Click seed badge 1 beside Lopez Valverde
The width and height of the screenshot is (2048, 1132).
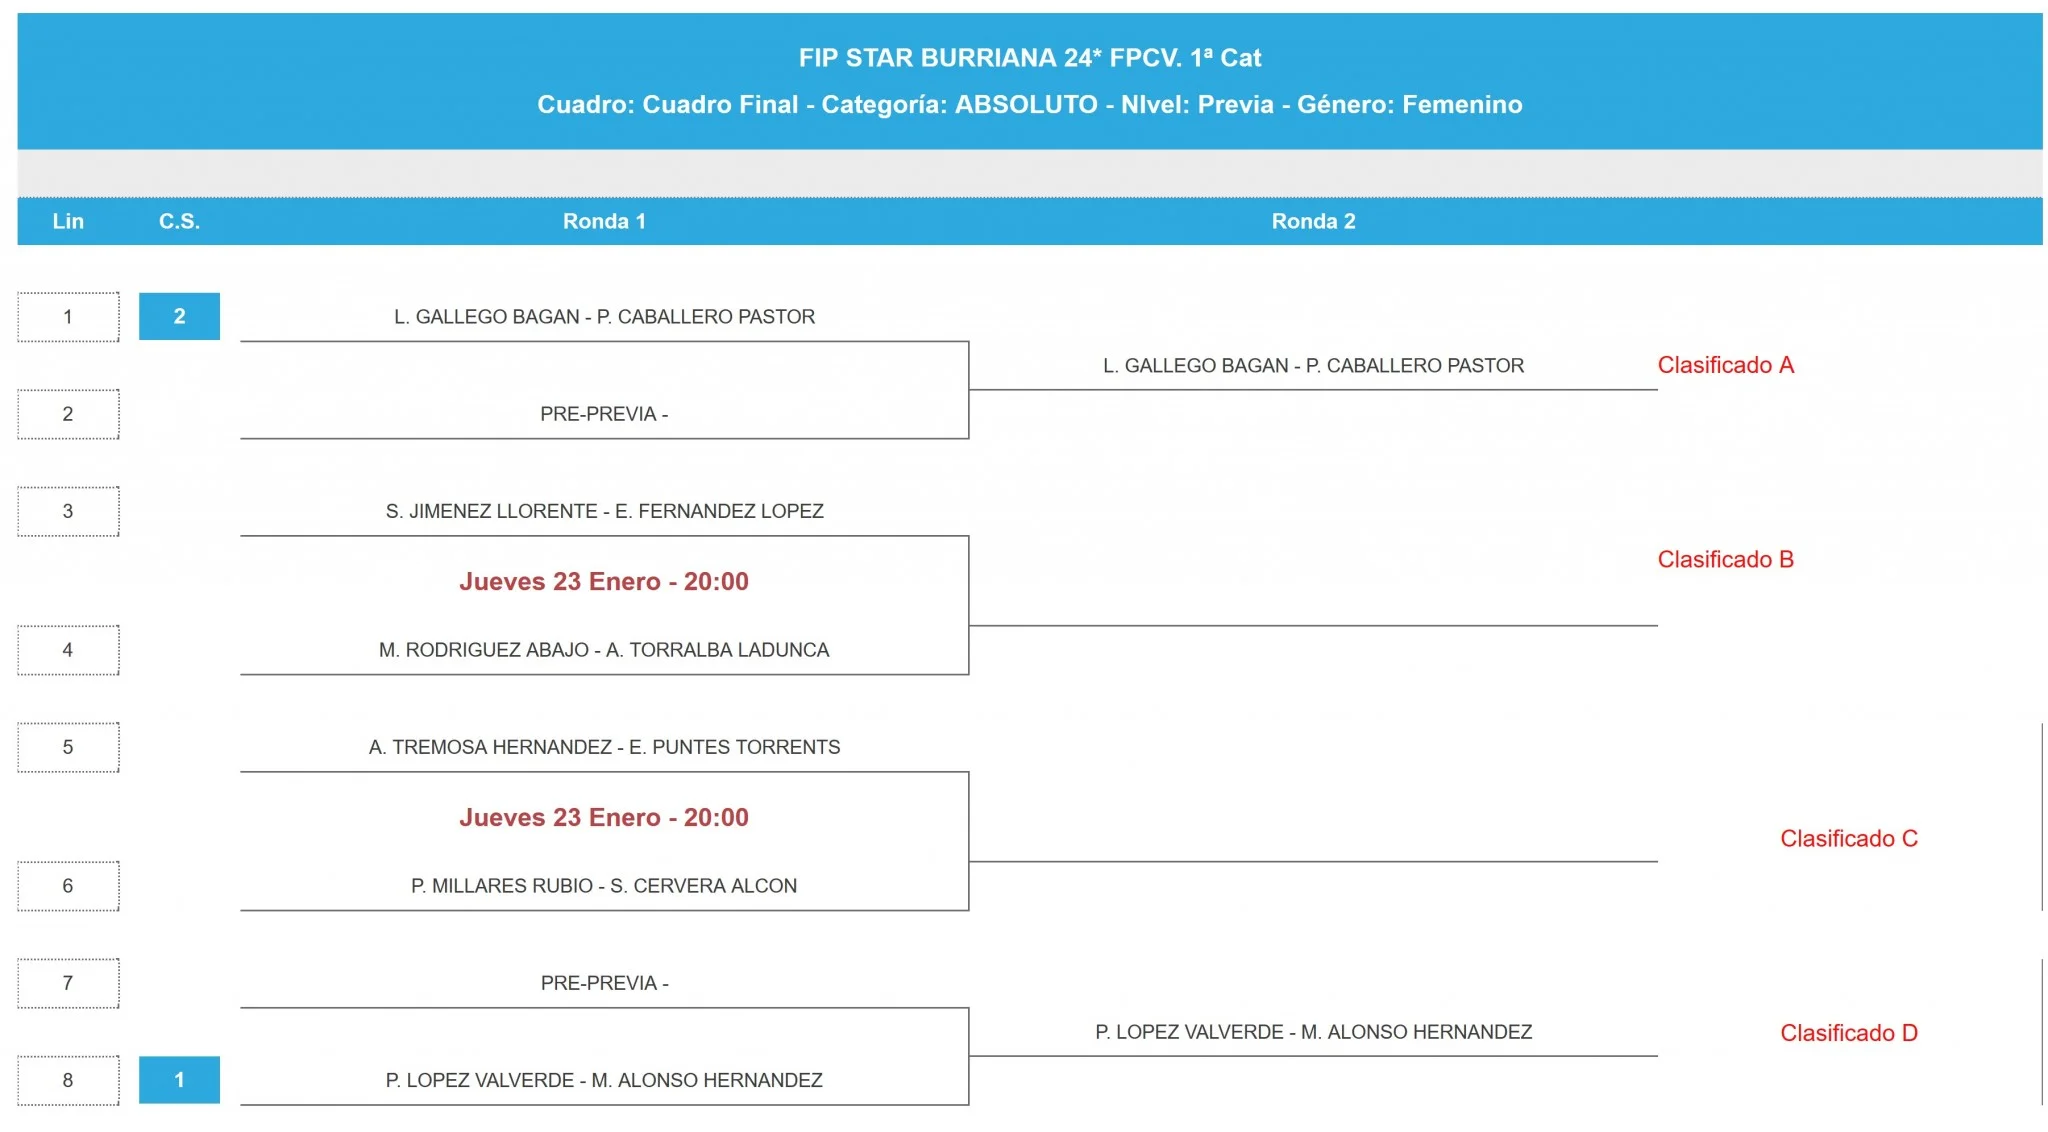click(179, 1080)
